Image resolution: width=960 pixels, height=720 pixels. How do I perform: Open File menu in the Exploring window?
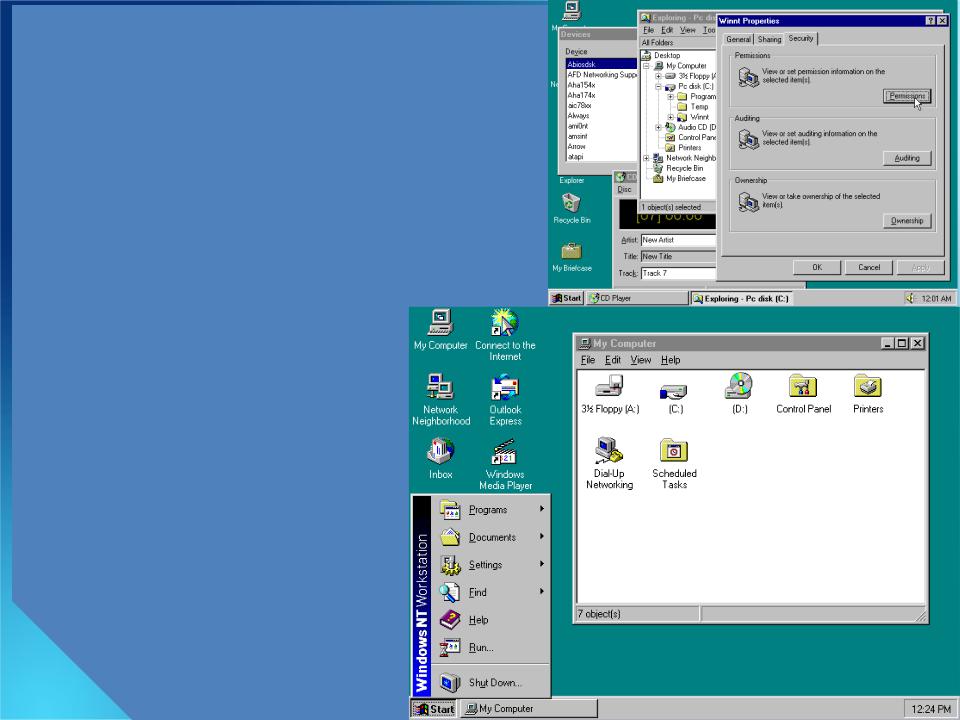point(648,30)
